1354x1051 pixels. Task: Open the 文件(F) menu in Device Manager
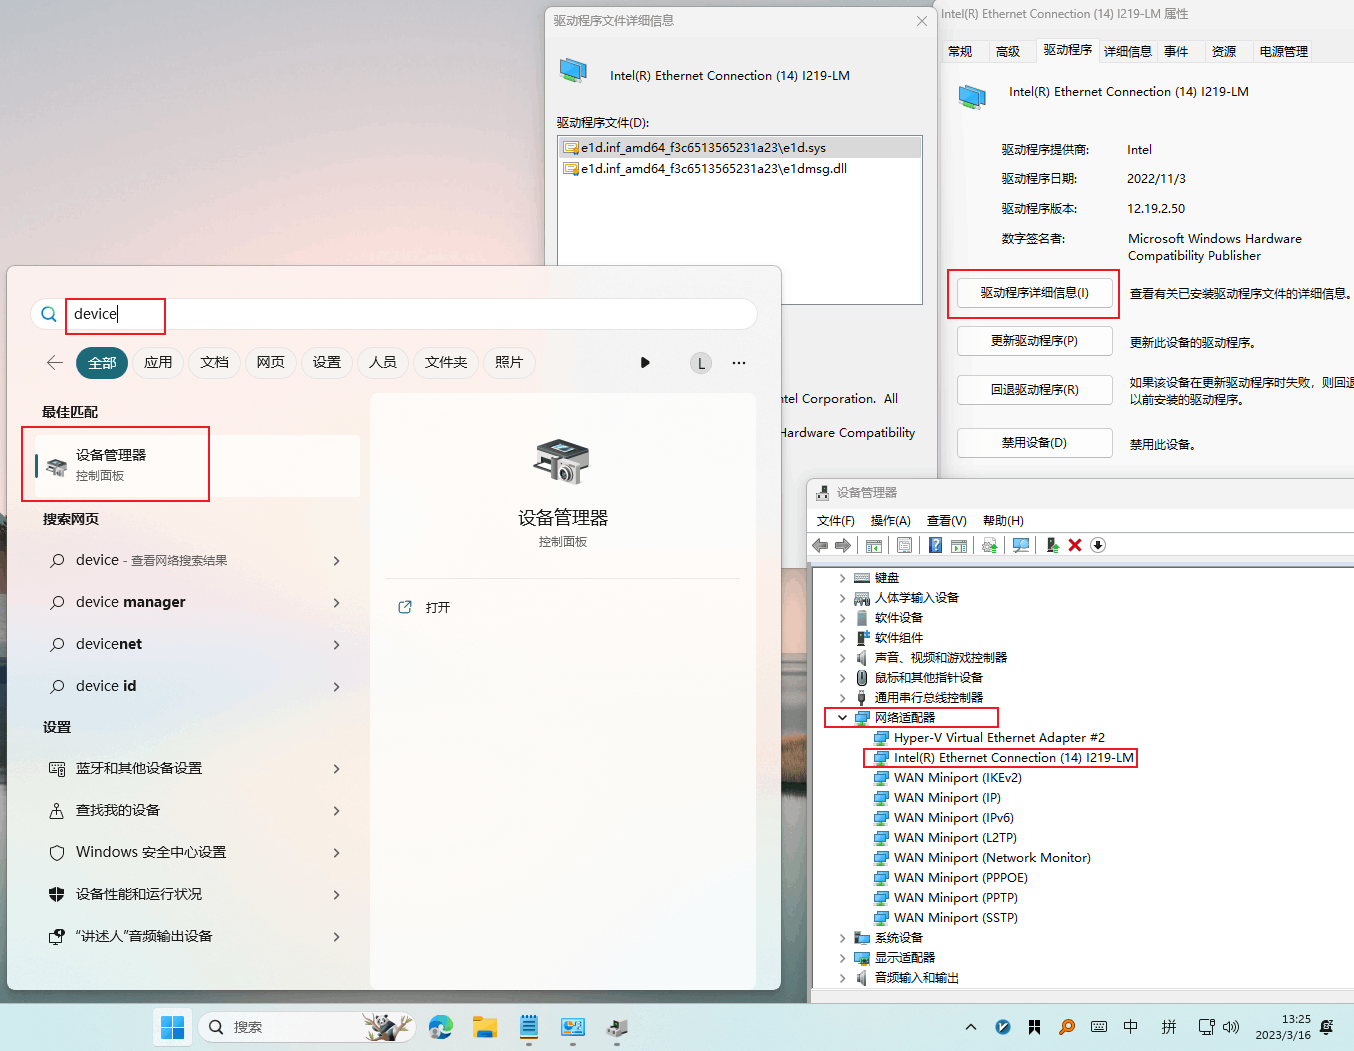coord(836,521)
